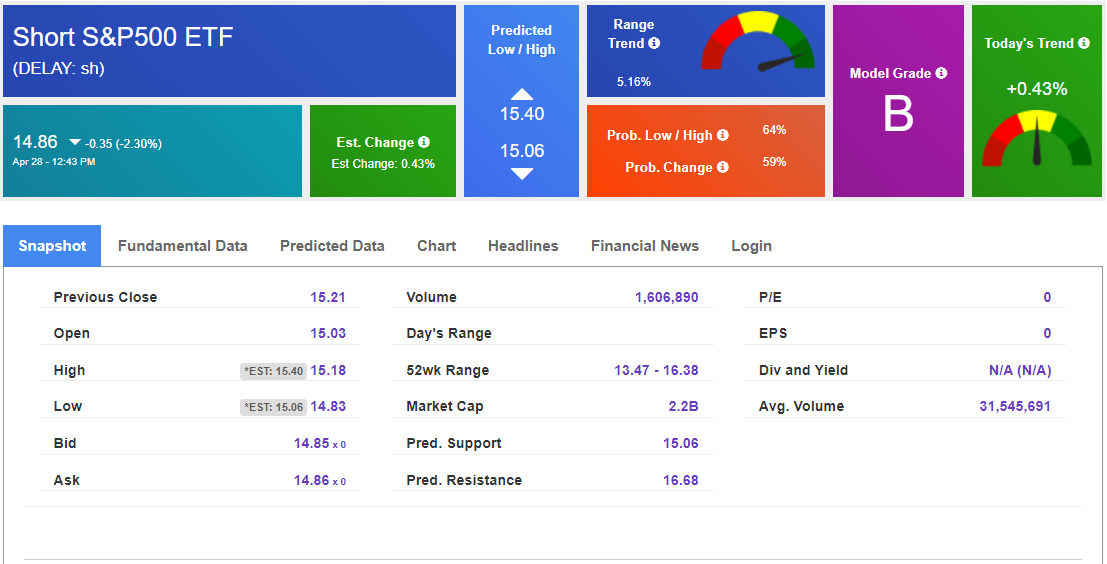Viewport: 1107px width, 564px height.
Task: Click the High value 15.18
Action: (328, 370)
